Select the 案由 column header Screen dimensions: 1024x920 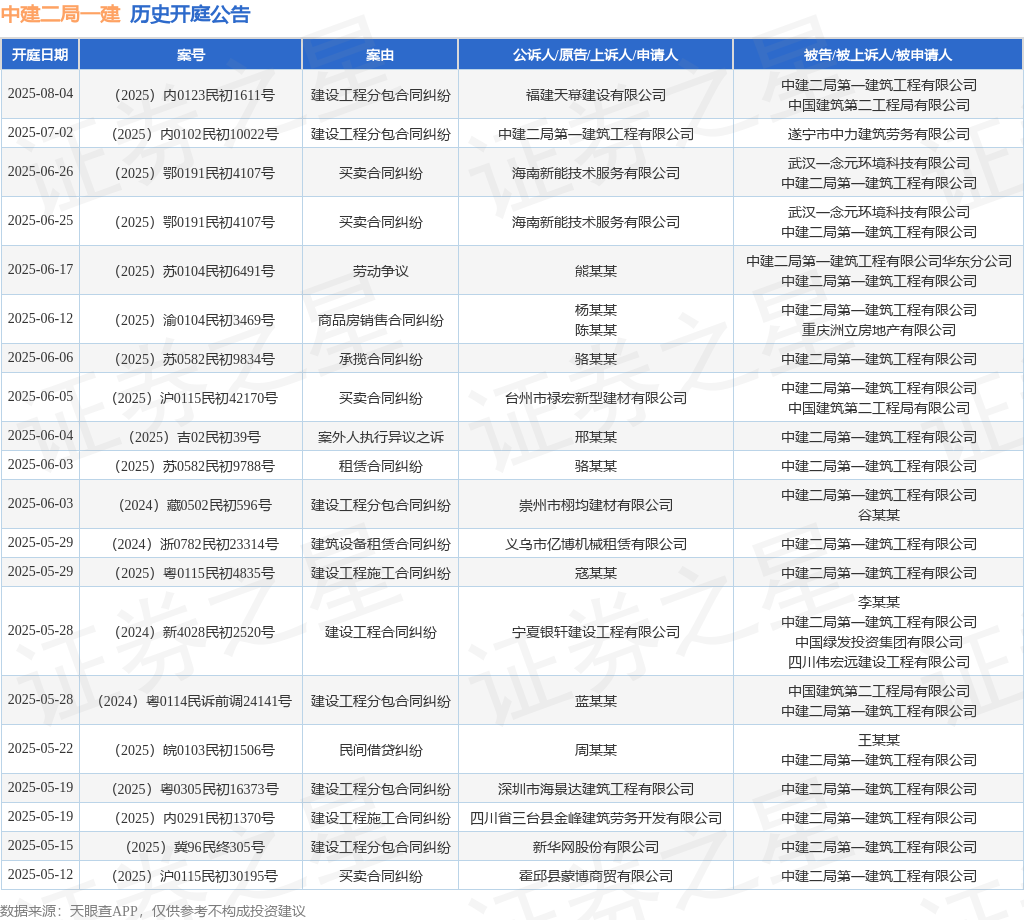[x=380, y=55]
